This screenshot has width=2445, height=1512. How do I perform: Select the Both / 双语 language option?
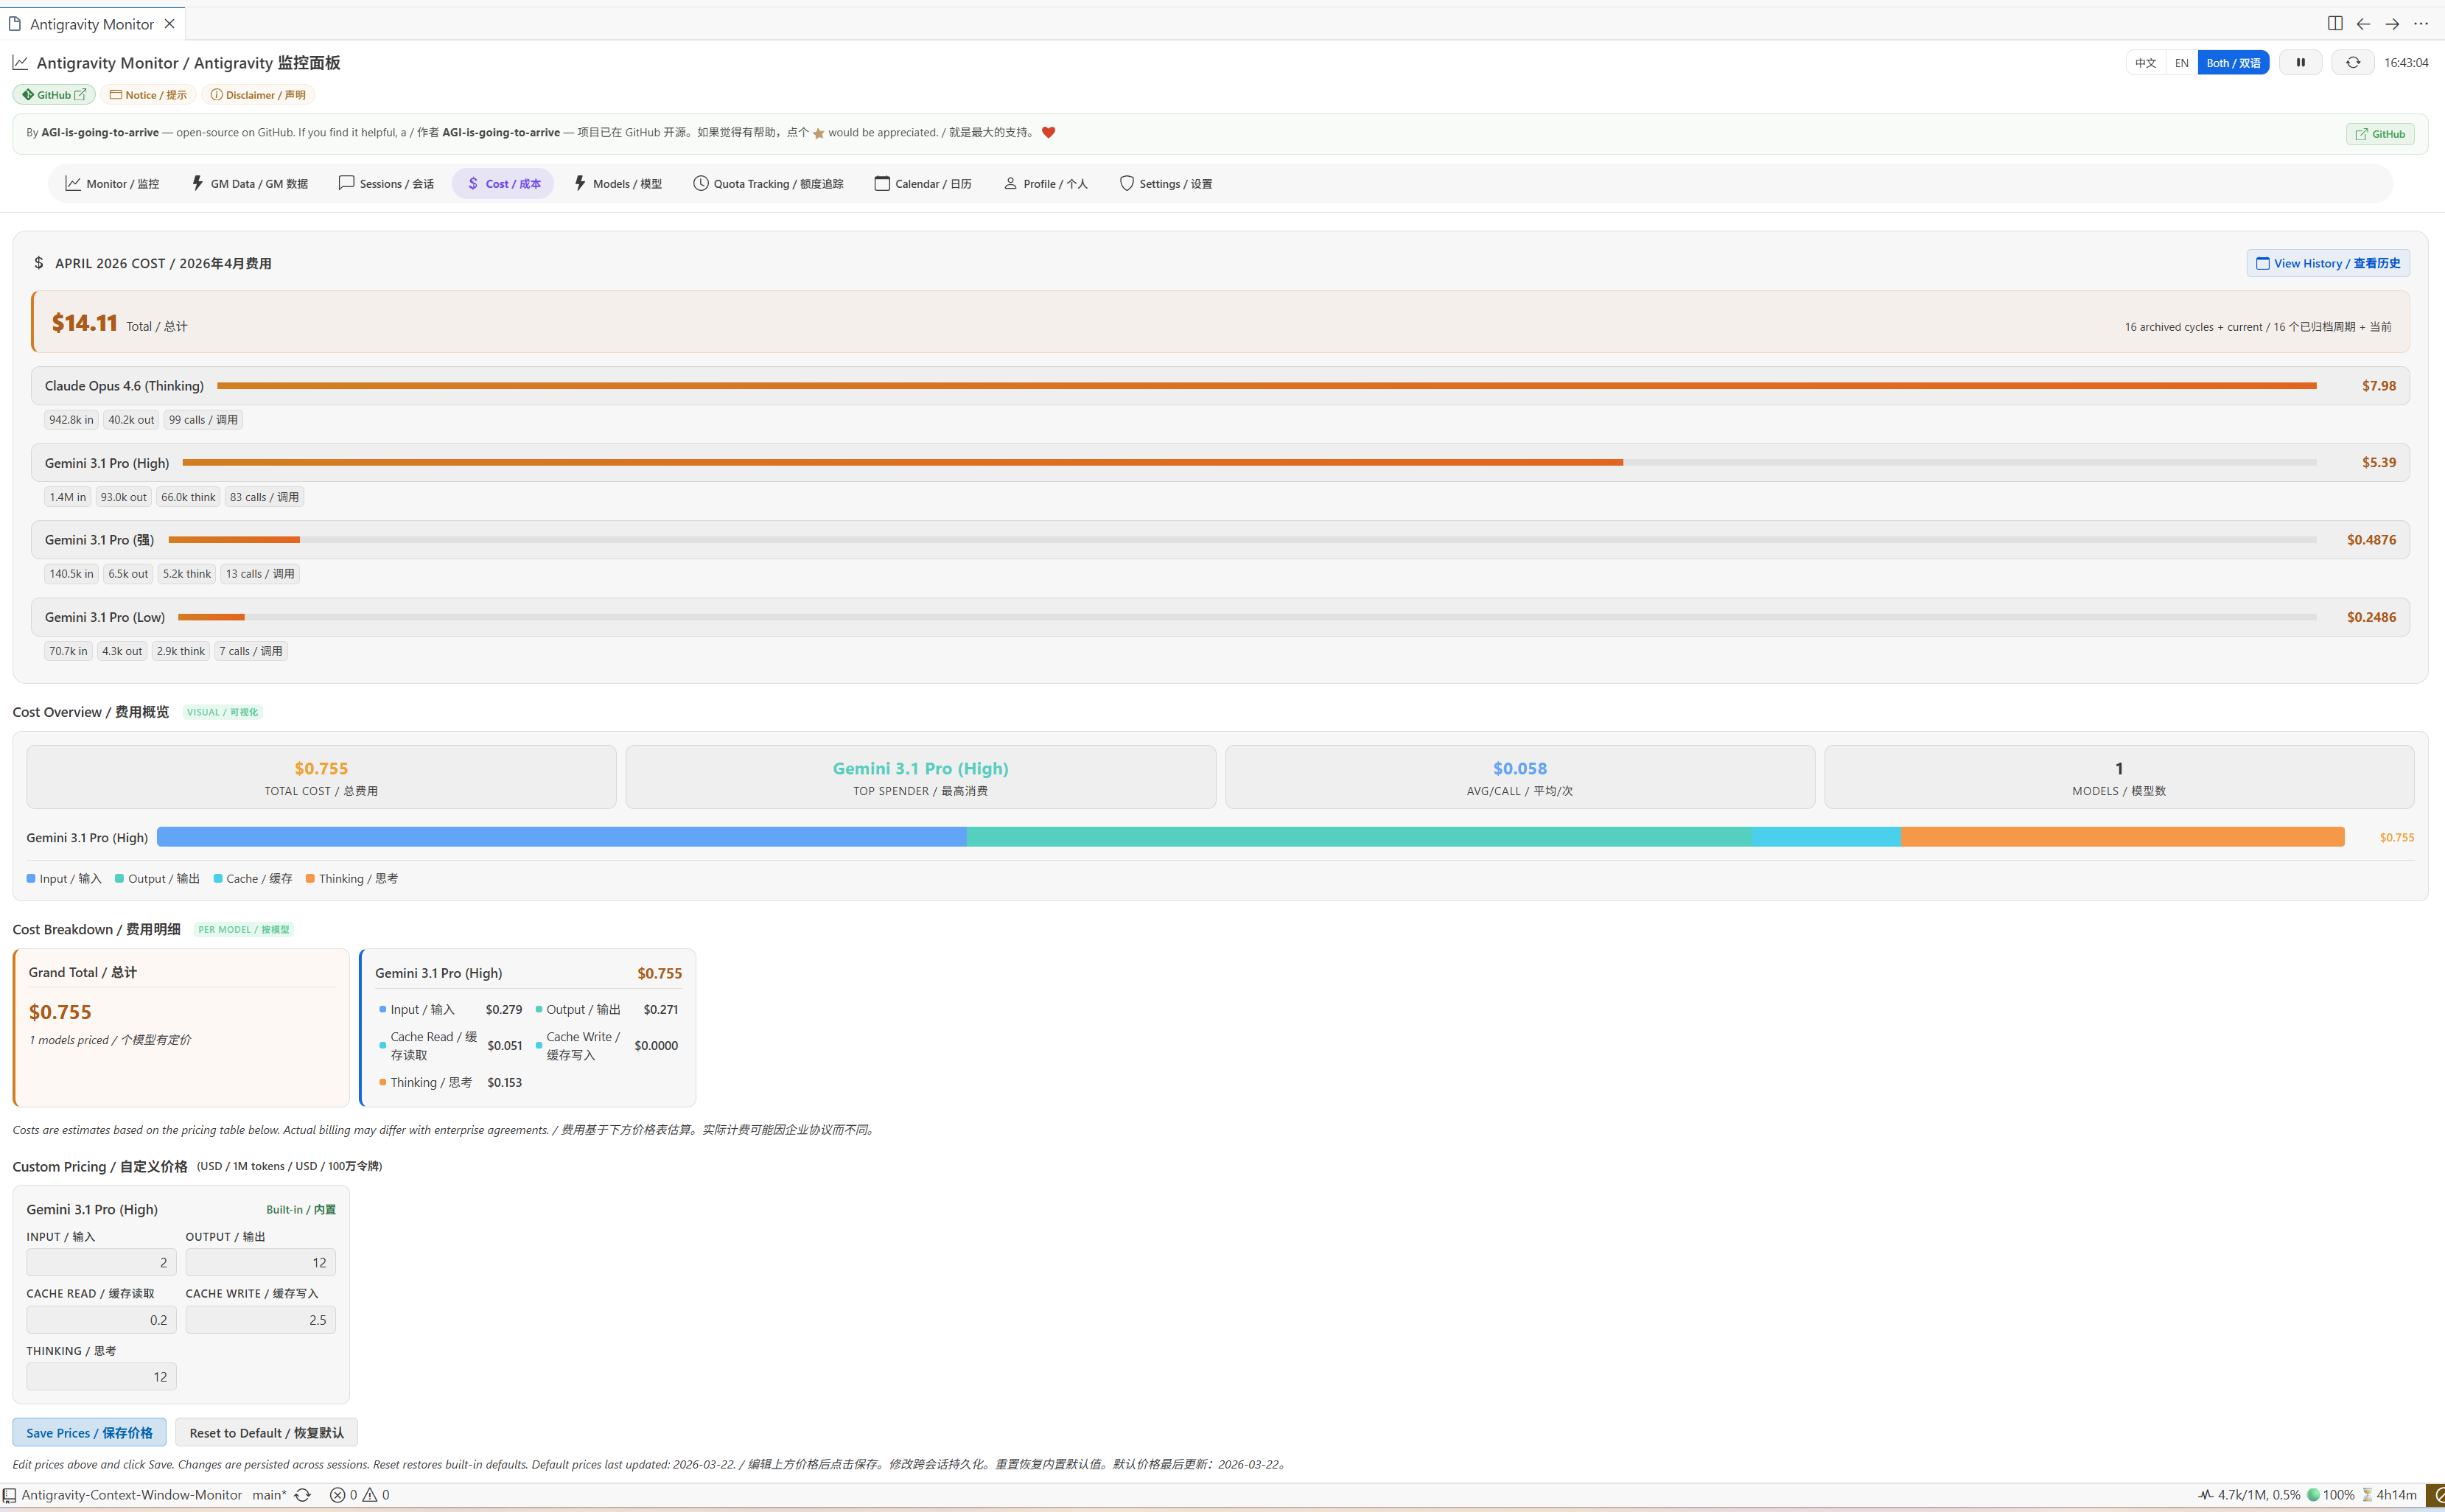[x=2233, y=62]
